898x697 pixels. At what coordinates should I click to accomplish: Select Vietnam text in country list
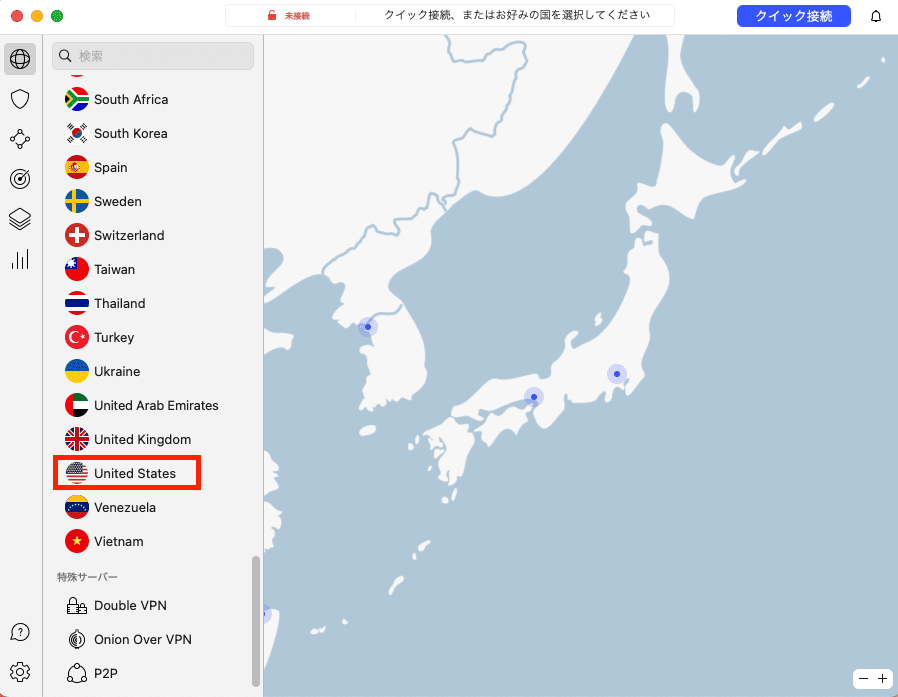click(119, 541)
